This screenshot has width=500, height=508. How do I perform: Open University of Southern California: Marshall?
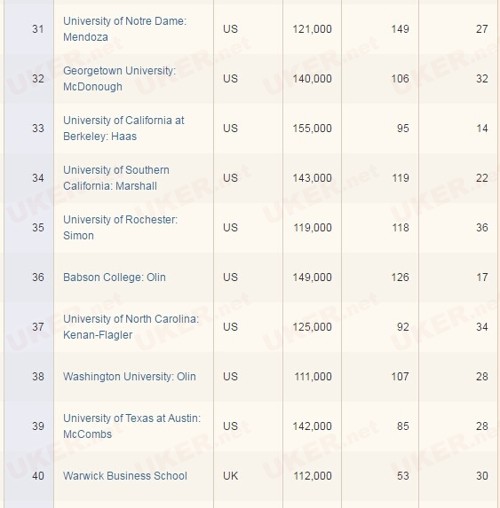click(x=116, y=178)
